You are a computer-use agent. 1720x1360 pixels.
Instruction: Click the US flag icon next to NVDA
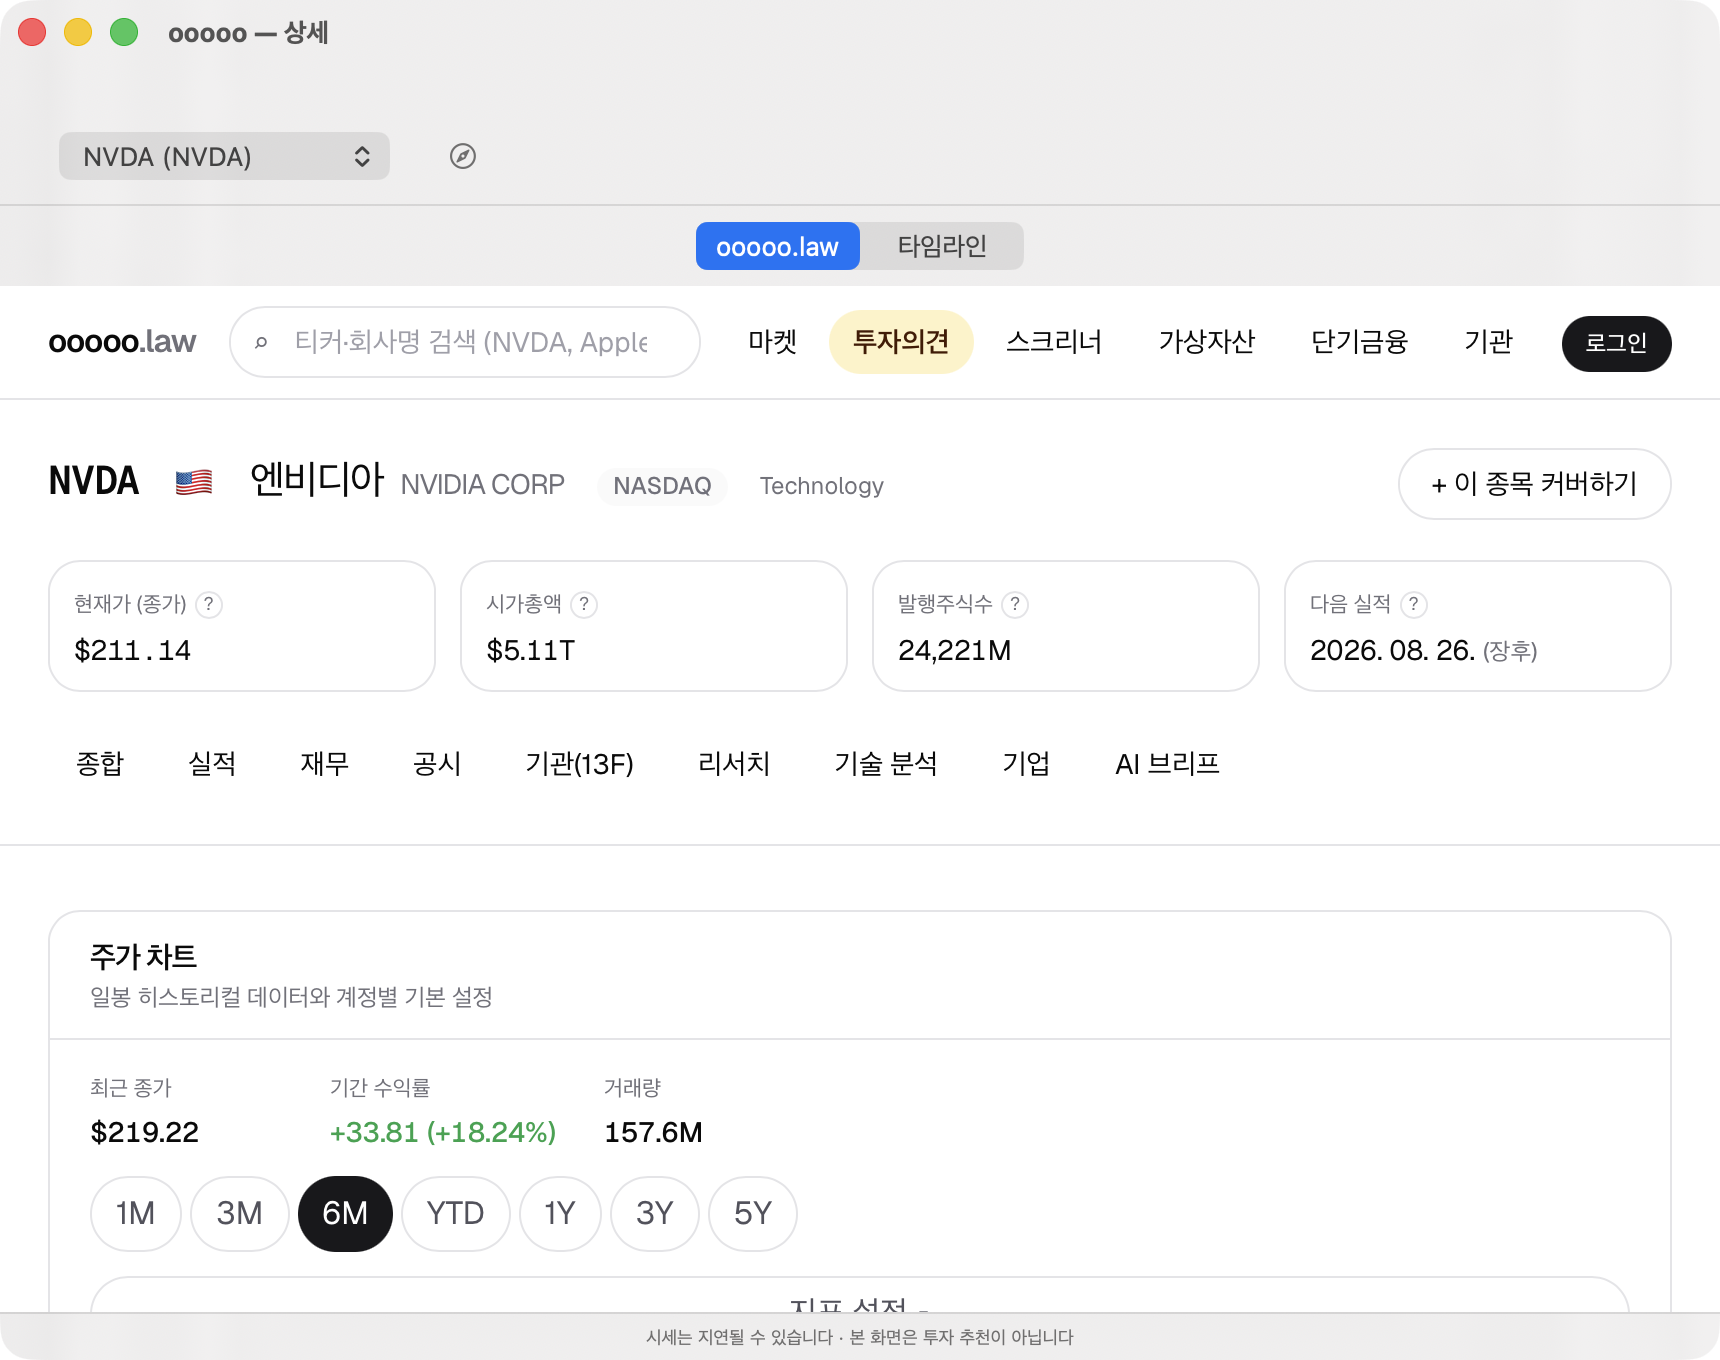(194, 483)
